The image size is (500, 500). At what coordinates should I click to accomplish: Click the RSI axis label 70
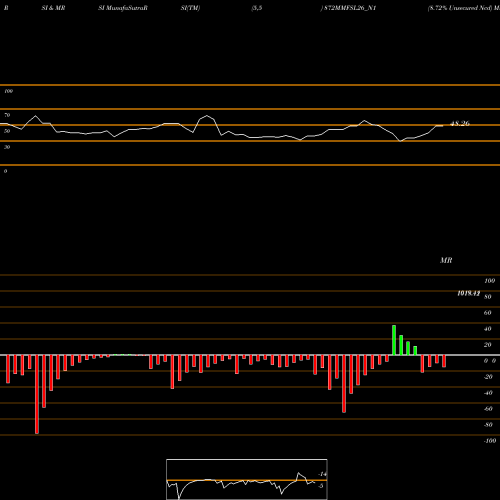7,115
